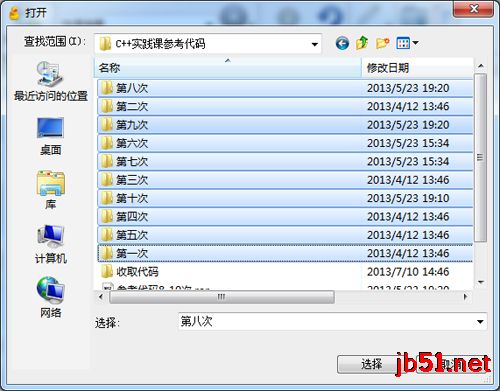Select the 第四次 folder name

click(132, 216)
